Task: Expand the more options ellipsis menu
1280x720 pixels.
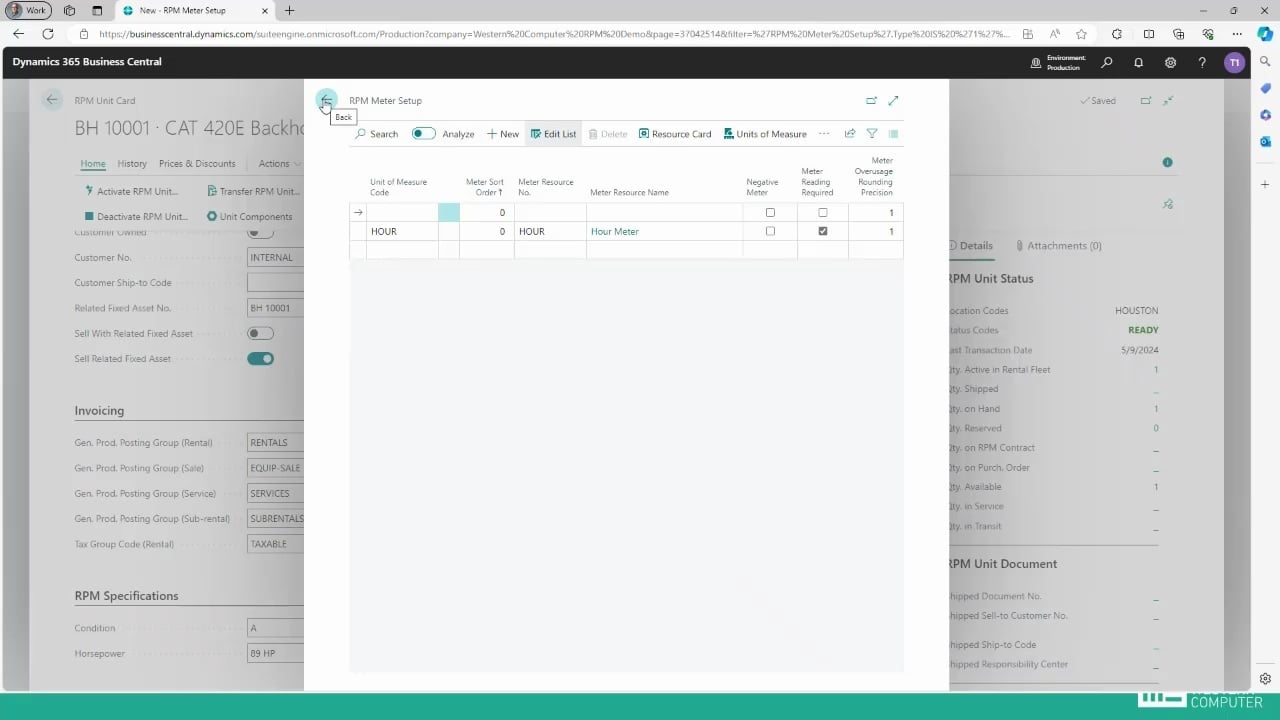Action: click(824, 134)
